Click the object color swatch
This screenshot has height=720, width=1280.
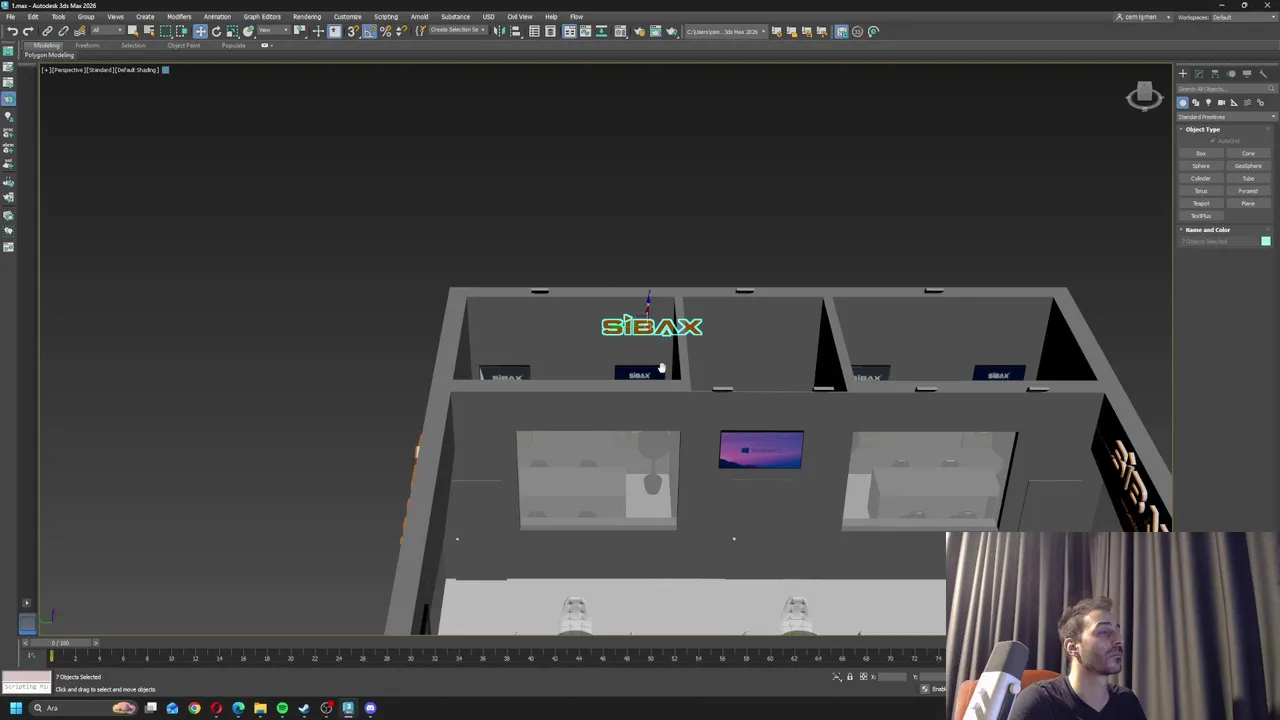[1266, 241]
